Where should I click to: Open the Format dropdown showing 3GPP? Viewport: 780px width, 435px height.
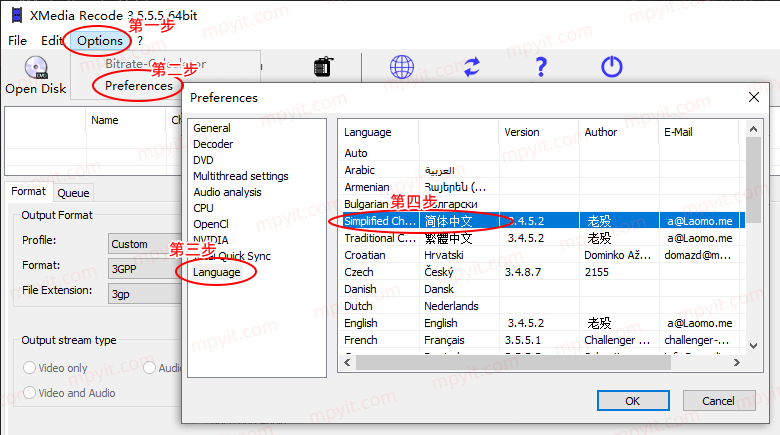pos(145,269)
